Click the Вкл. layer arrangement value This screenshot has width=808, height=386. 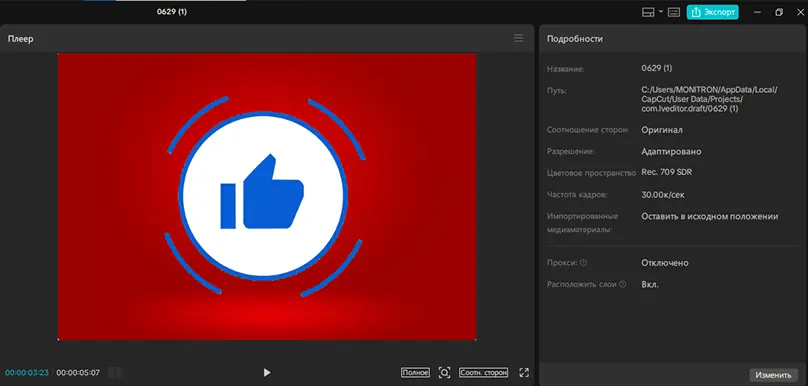[650, 284]
